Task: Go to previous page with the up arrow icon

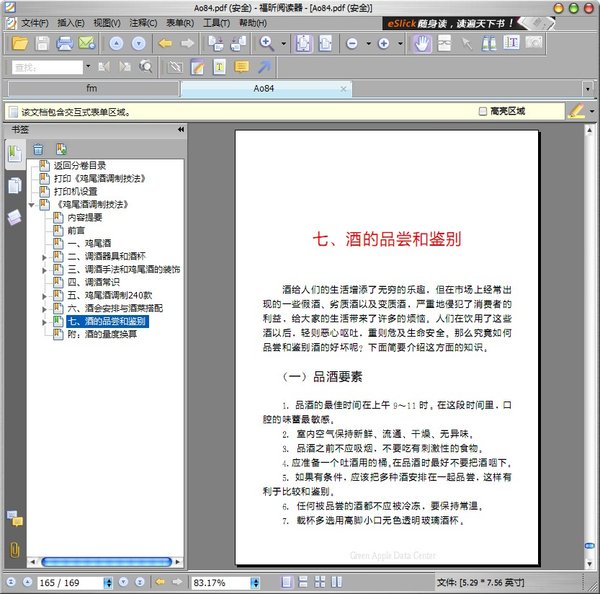Action: click(x=116, y=43)
